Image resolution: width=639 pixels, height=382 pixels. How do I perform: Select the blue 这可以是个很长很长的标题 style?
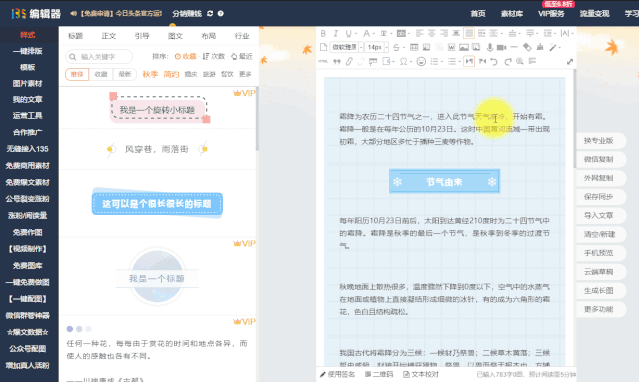(x=157, y=203)
